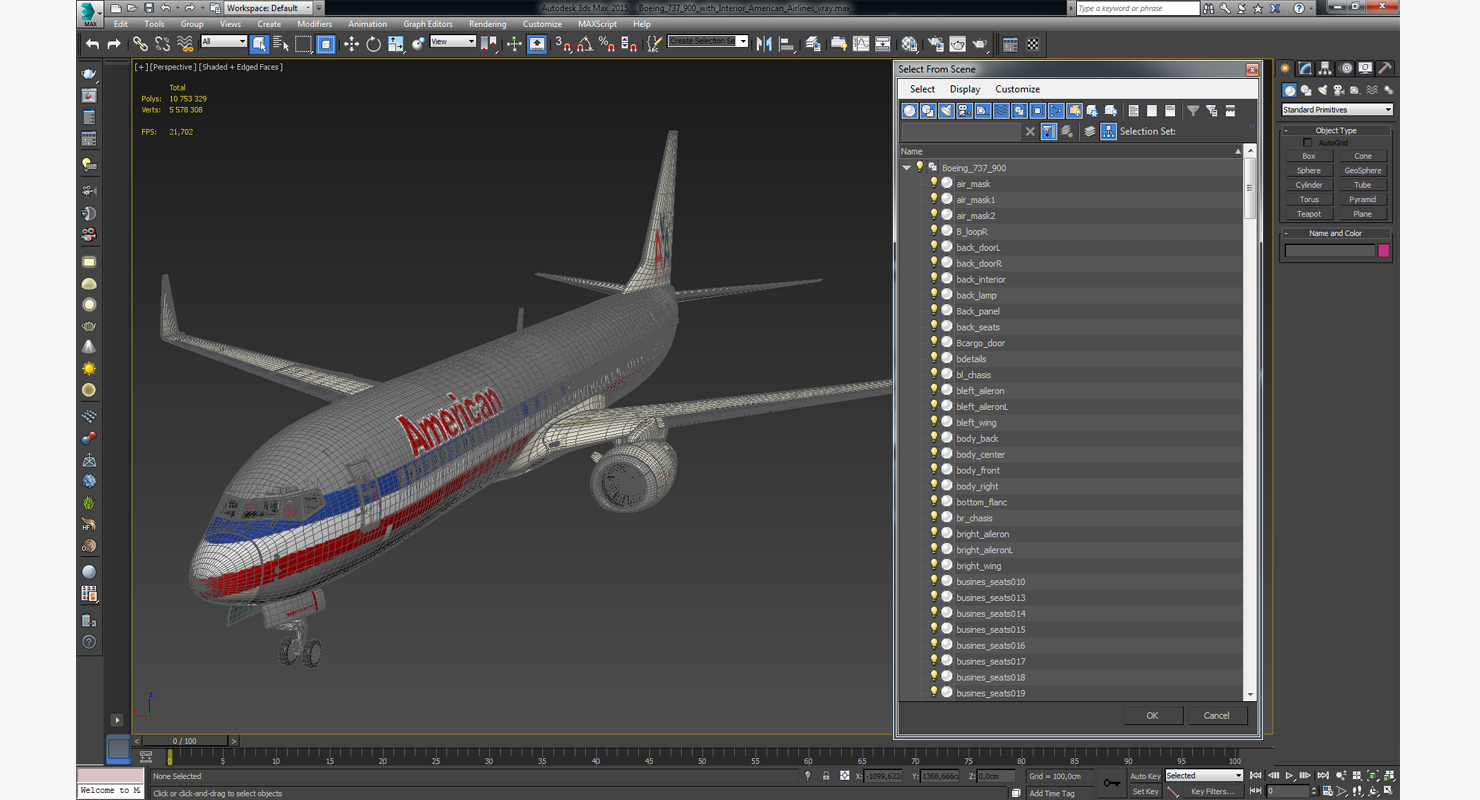Click the Mirror tool icon
1480x800 pixels.
coord(764,44)
